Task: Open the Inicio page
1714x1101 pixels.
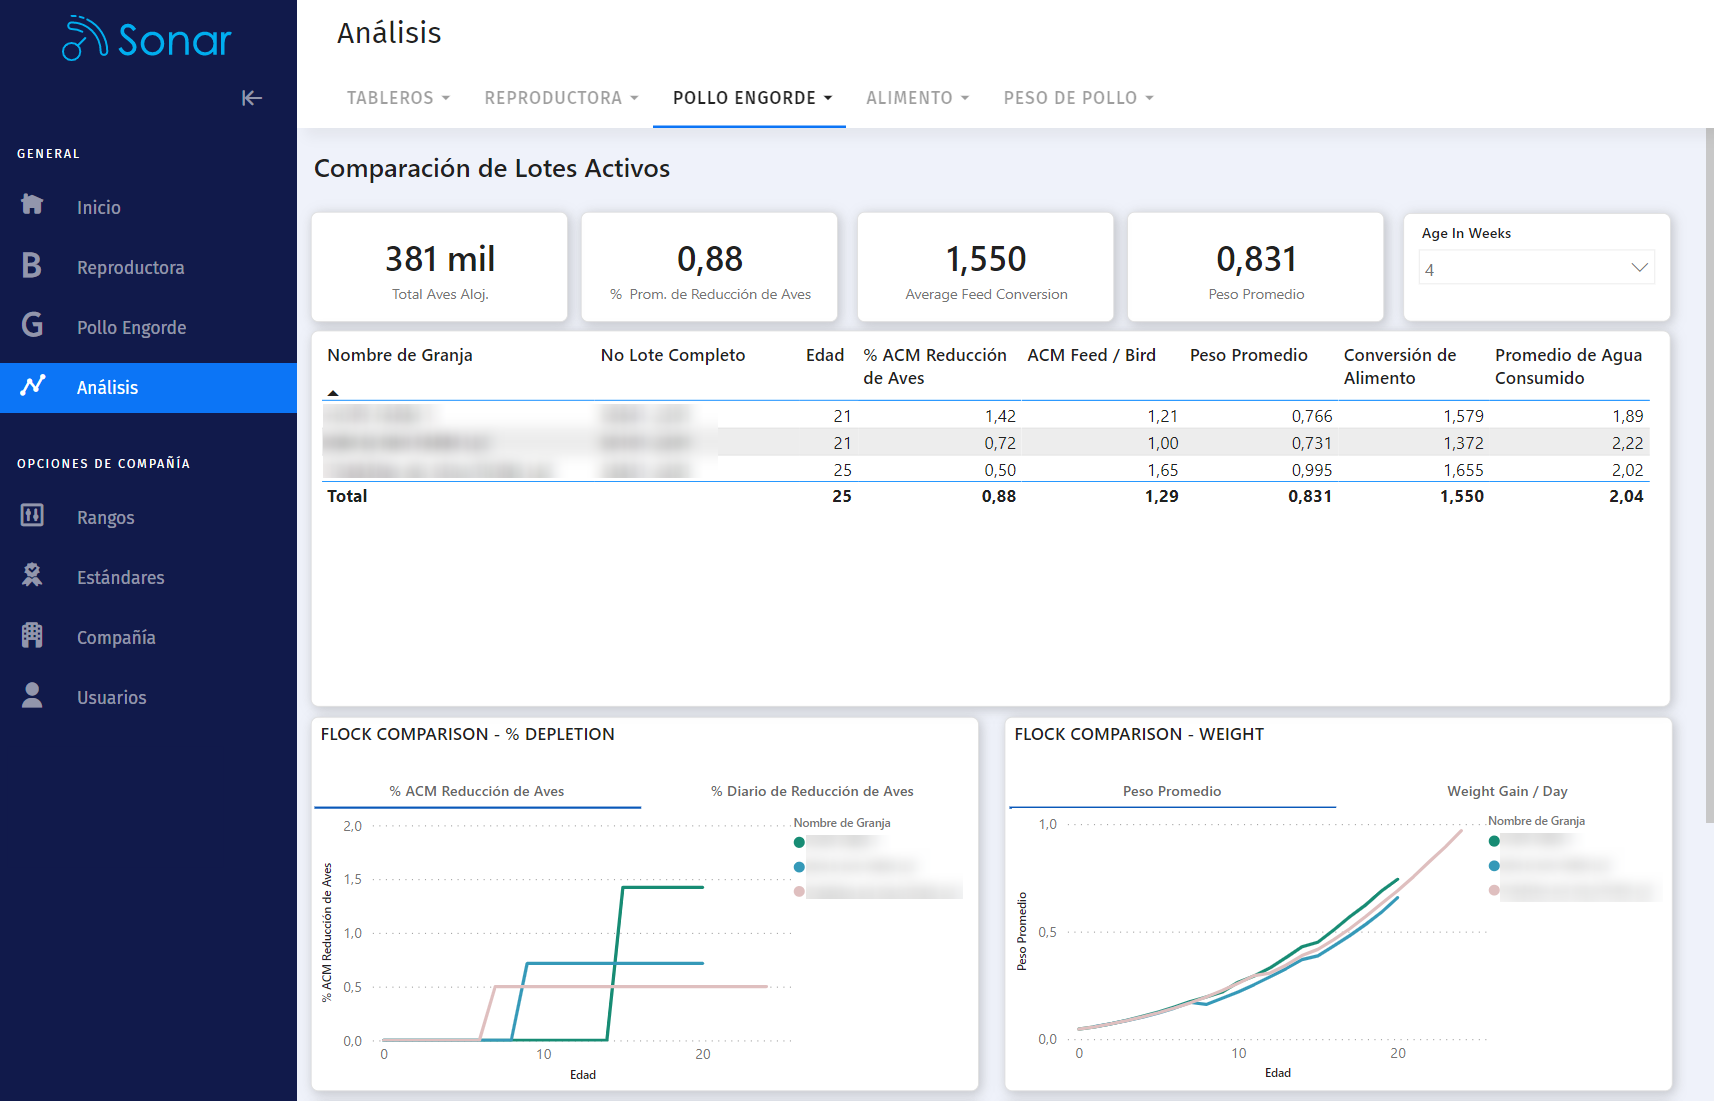Action: click(x=99, y=208)
